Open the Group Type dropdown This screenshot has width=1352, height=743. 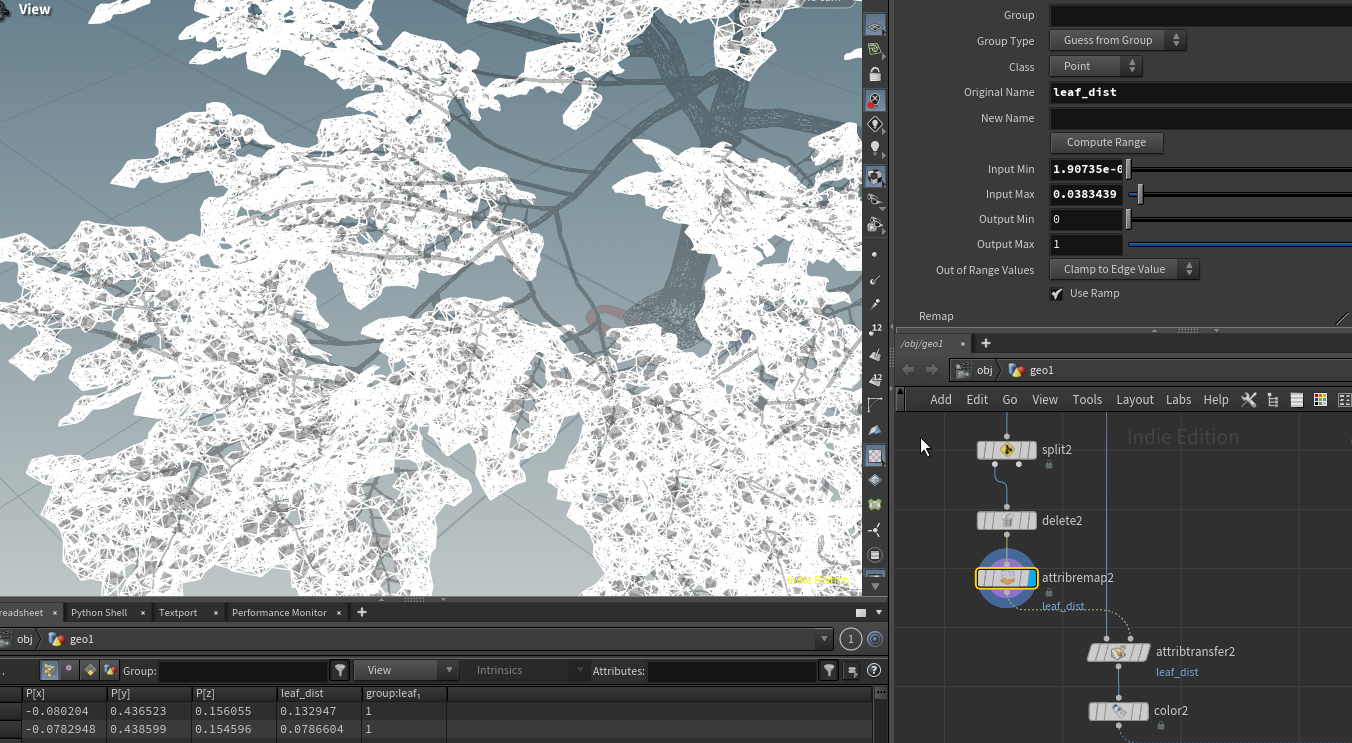click(1117, 41)
